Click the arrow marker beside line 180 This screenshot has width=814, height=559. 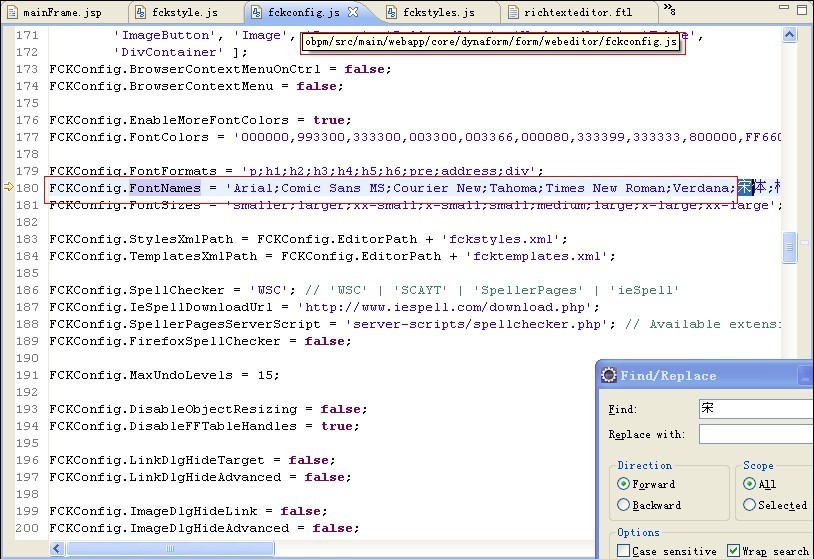6,188
